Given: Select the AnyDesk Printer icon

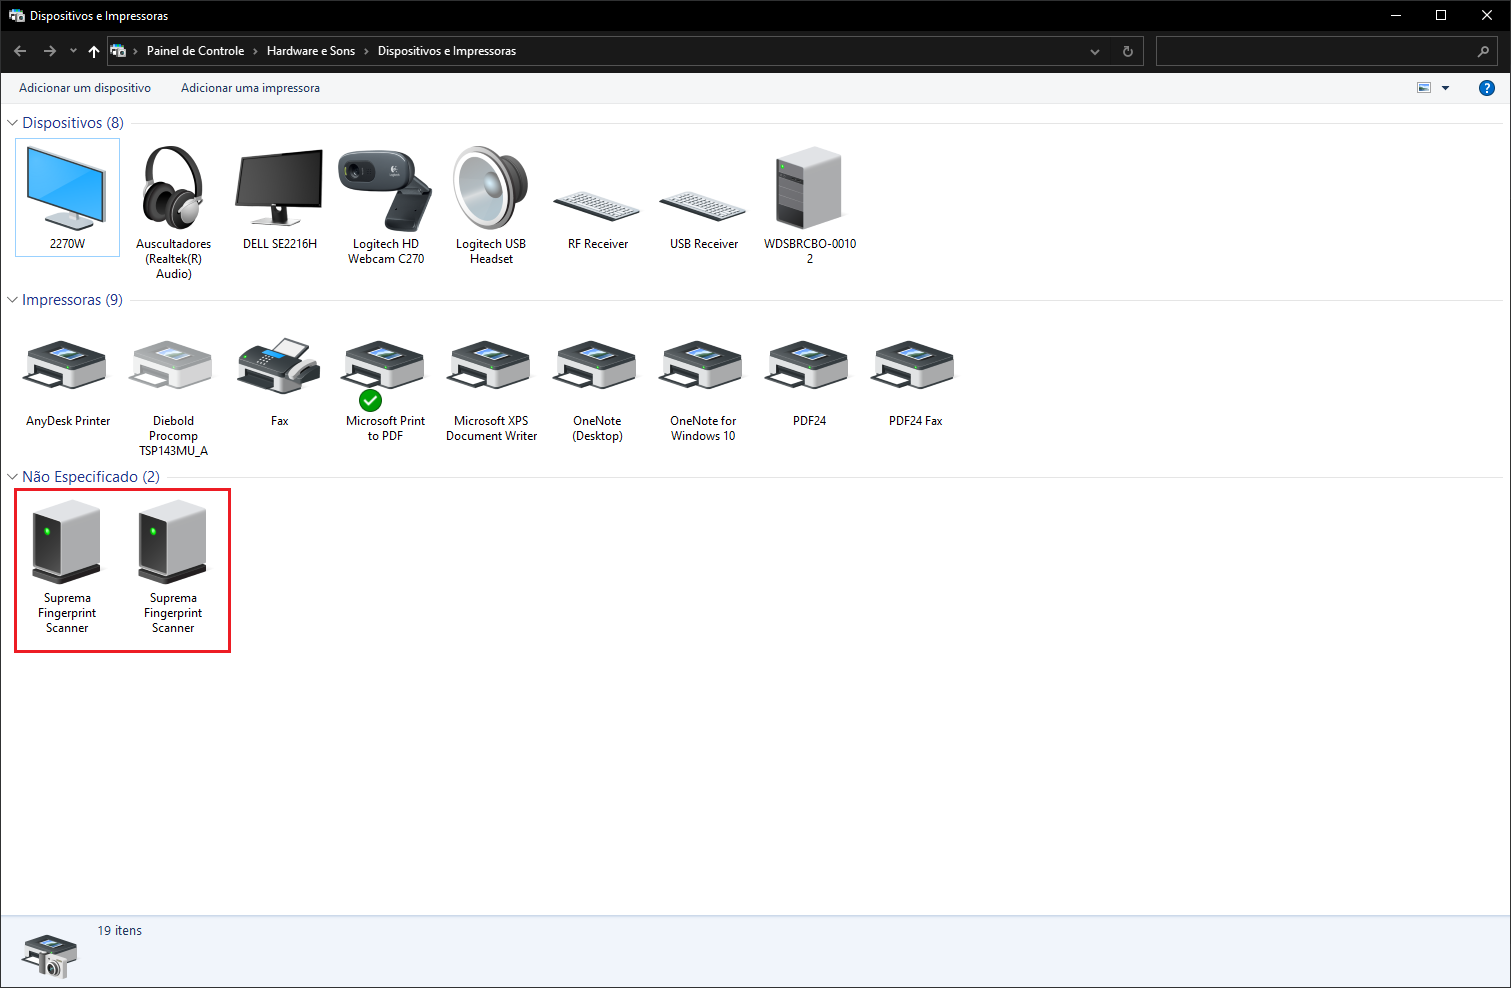Looking at the screenshot, I should pyautogui.click(x=67, y=367).
